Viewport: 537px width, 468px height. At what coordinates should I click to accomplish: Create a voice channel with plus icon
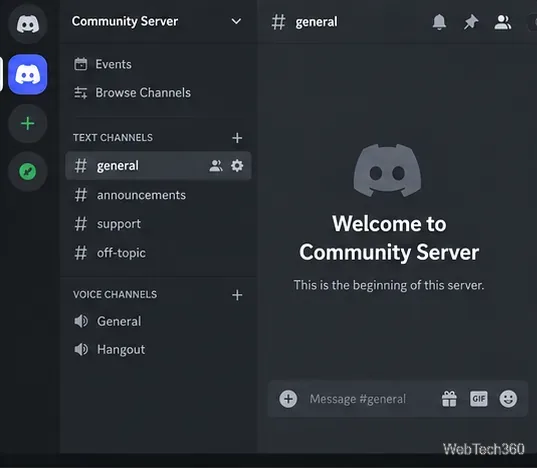(x=237, y=295)
